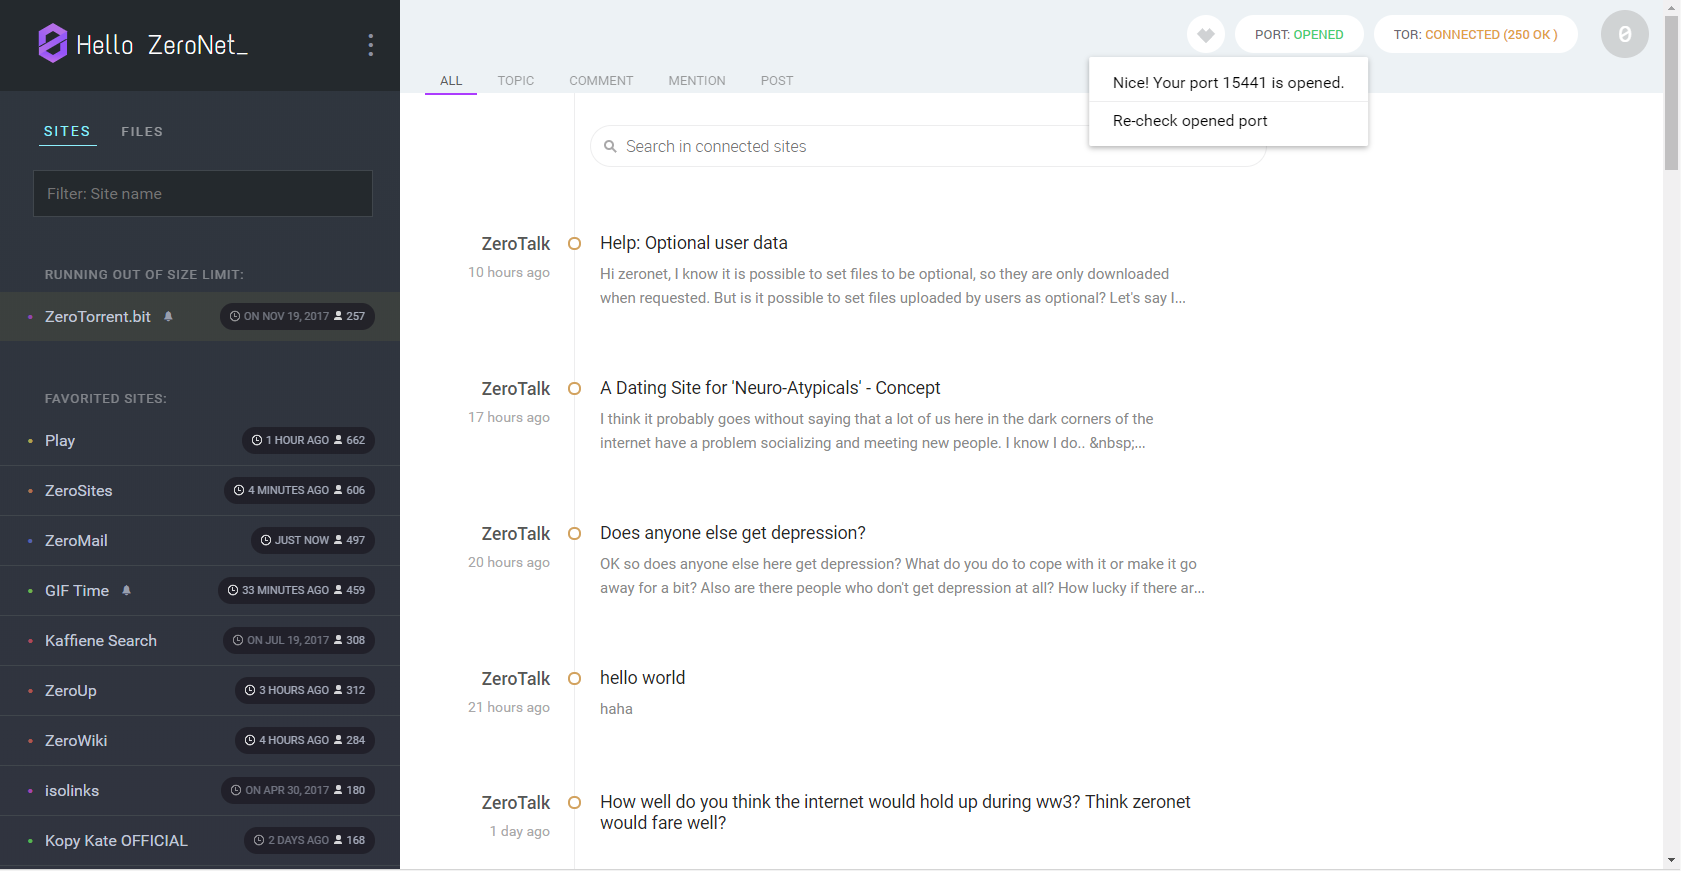This screenshot has height=871, width=1681.
Task: Switch to the COMMENT feed tab
Action: [x=601, y=81]
